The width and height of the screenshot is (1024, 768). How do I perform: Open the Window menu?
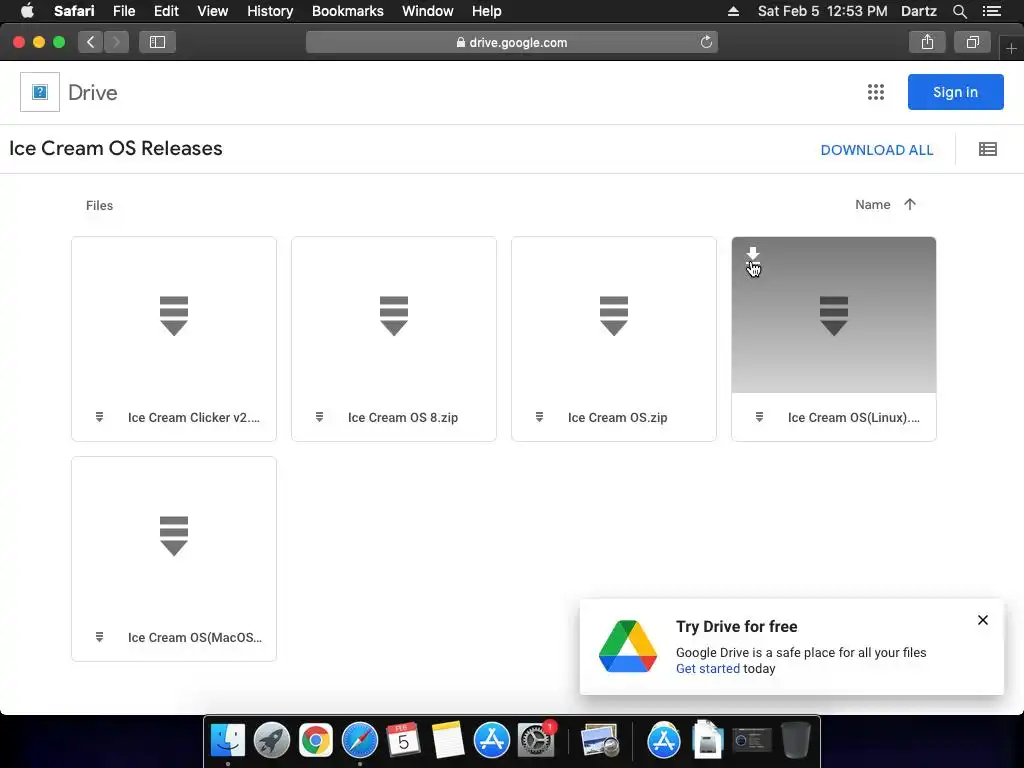click(x=428, y=11)
